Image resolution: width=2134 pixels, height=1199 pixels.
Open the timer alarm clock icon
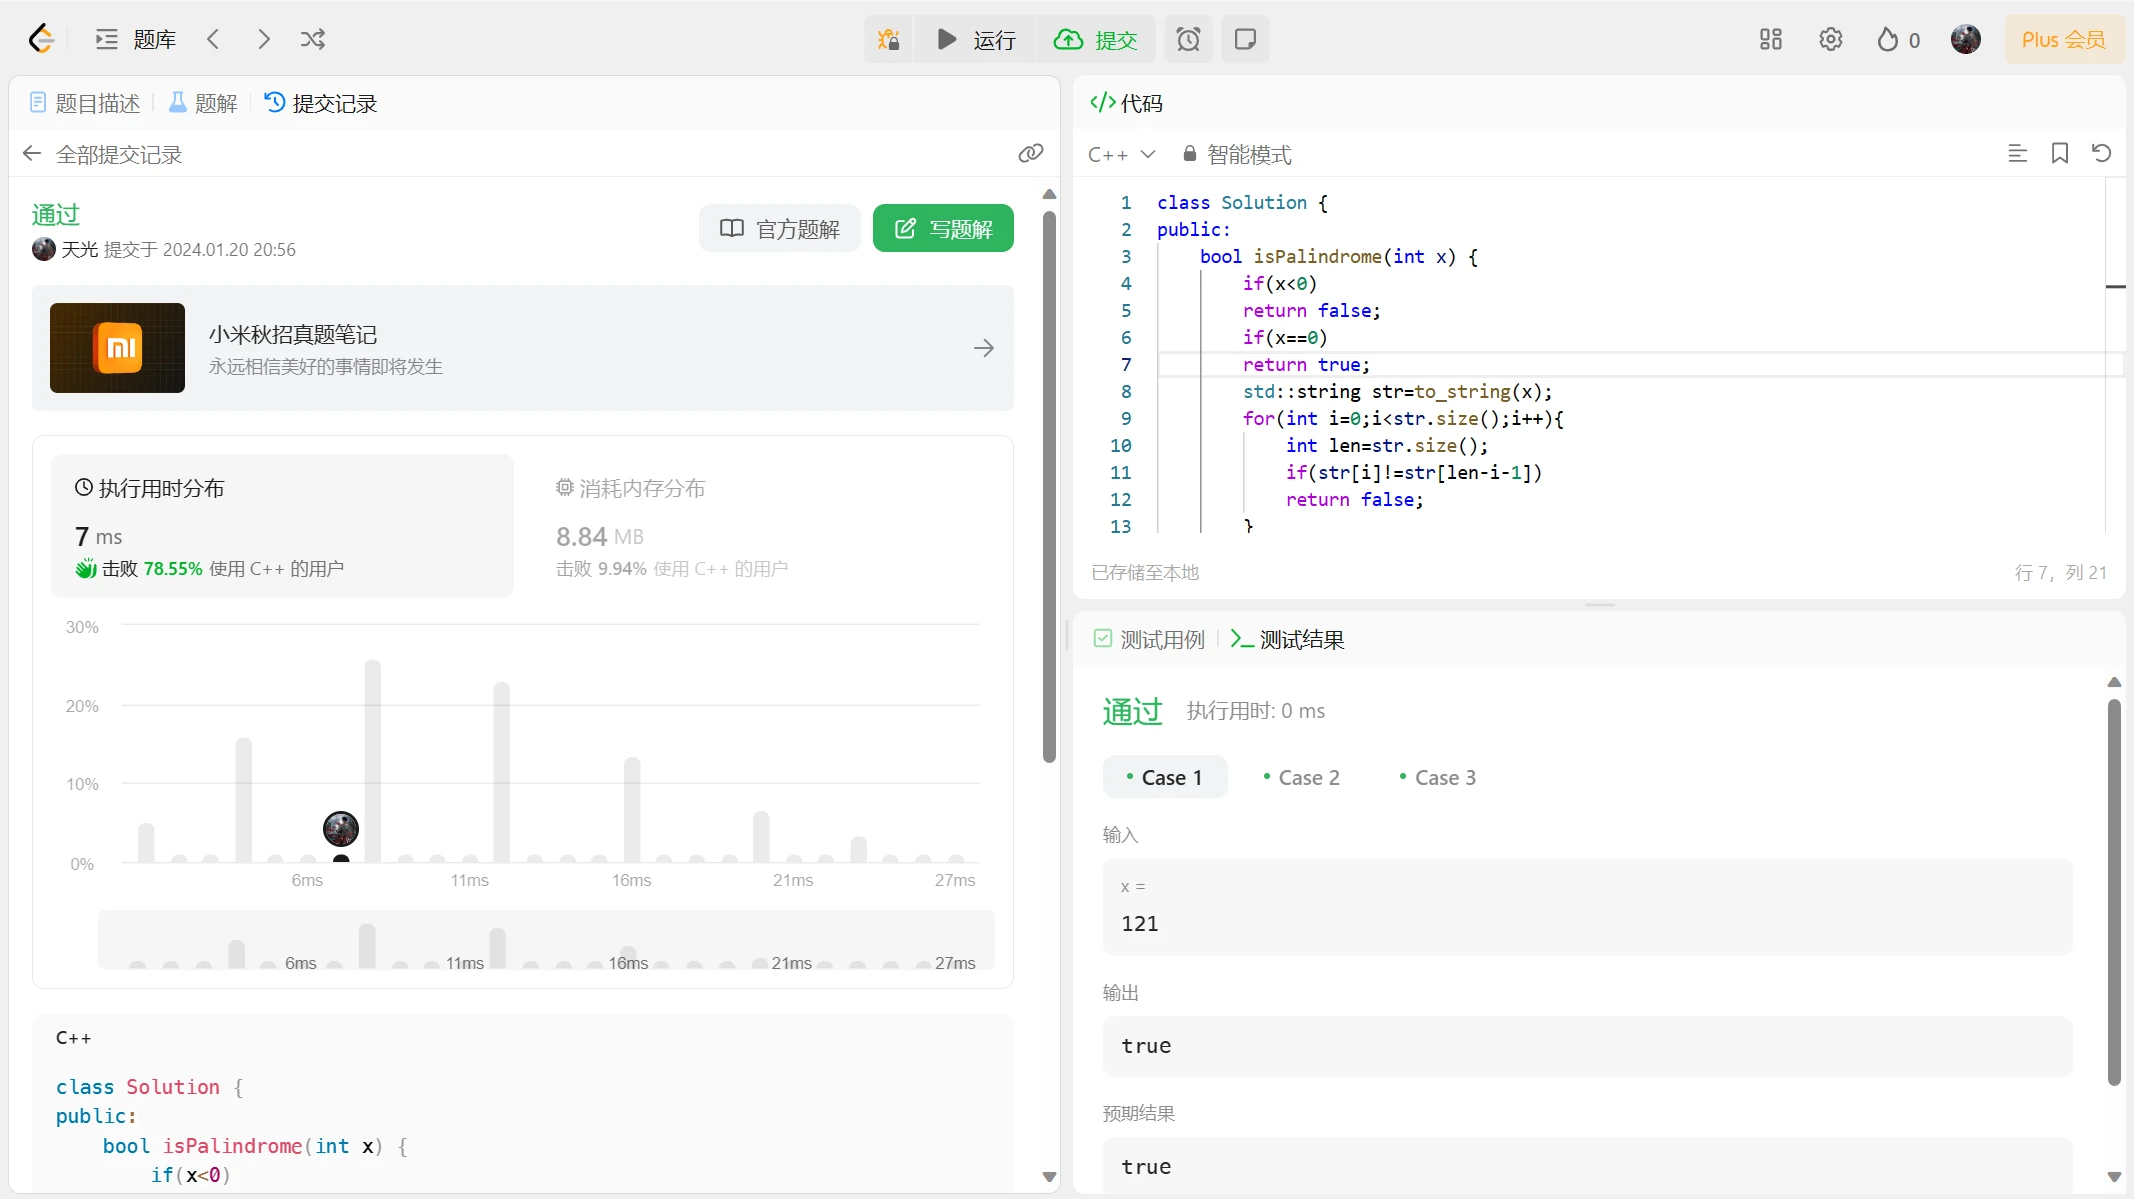click(1188, 39)
